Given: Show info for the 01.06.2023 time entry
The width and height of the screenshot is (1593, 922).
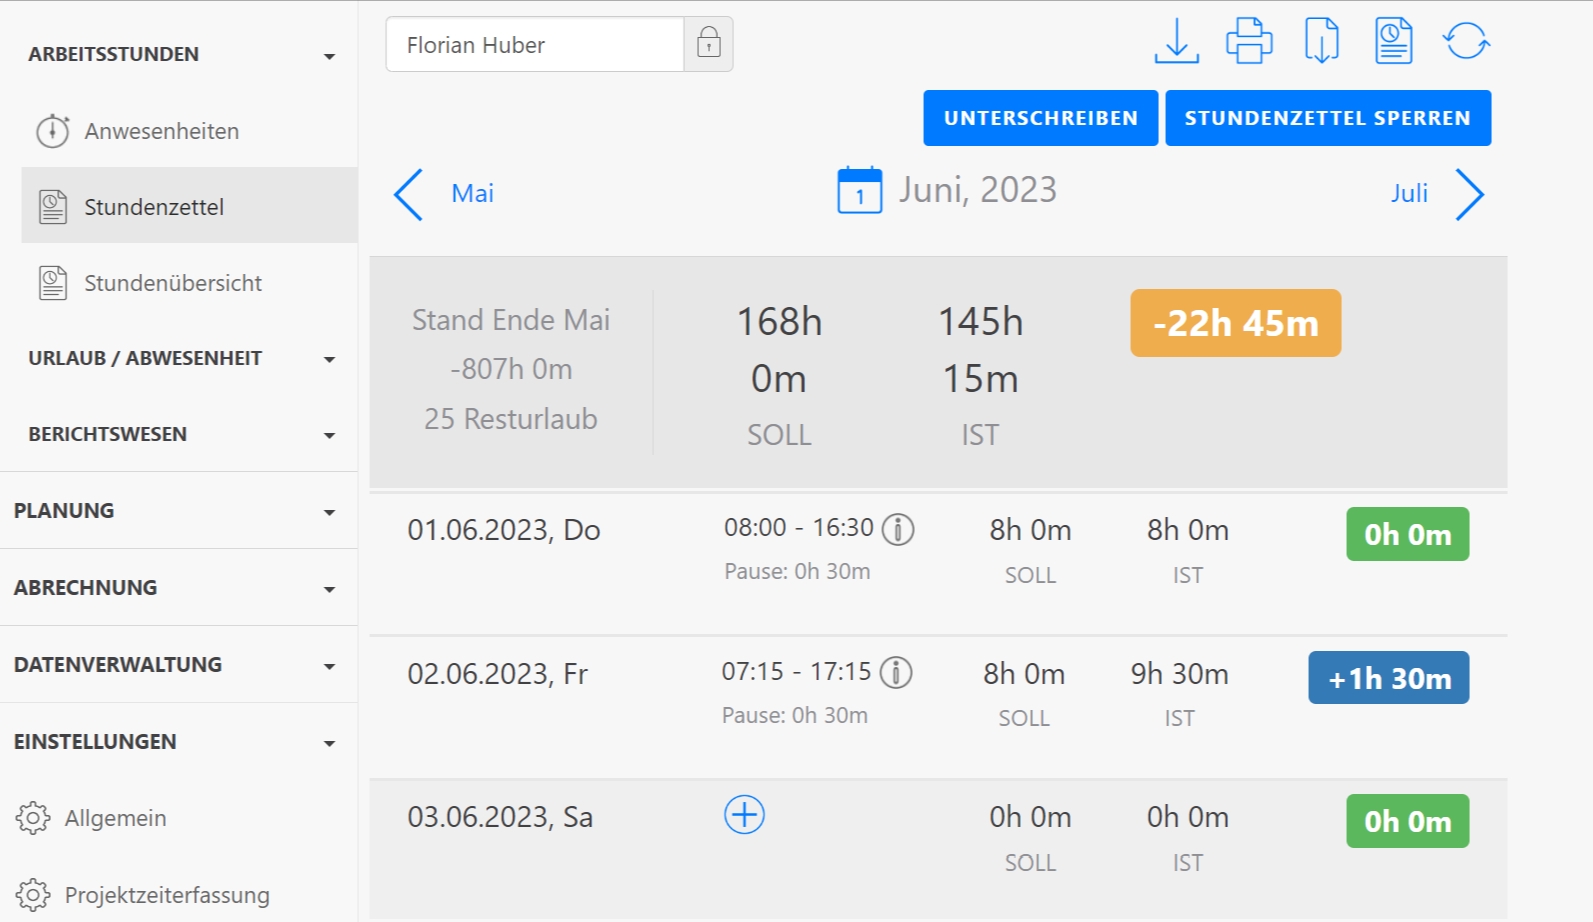Looking at the screenshot, I should click(898, 529).
